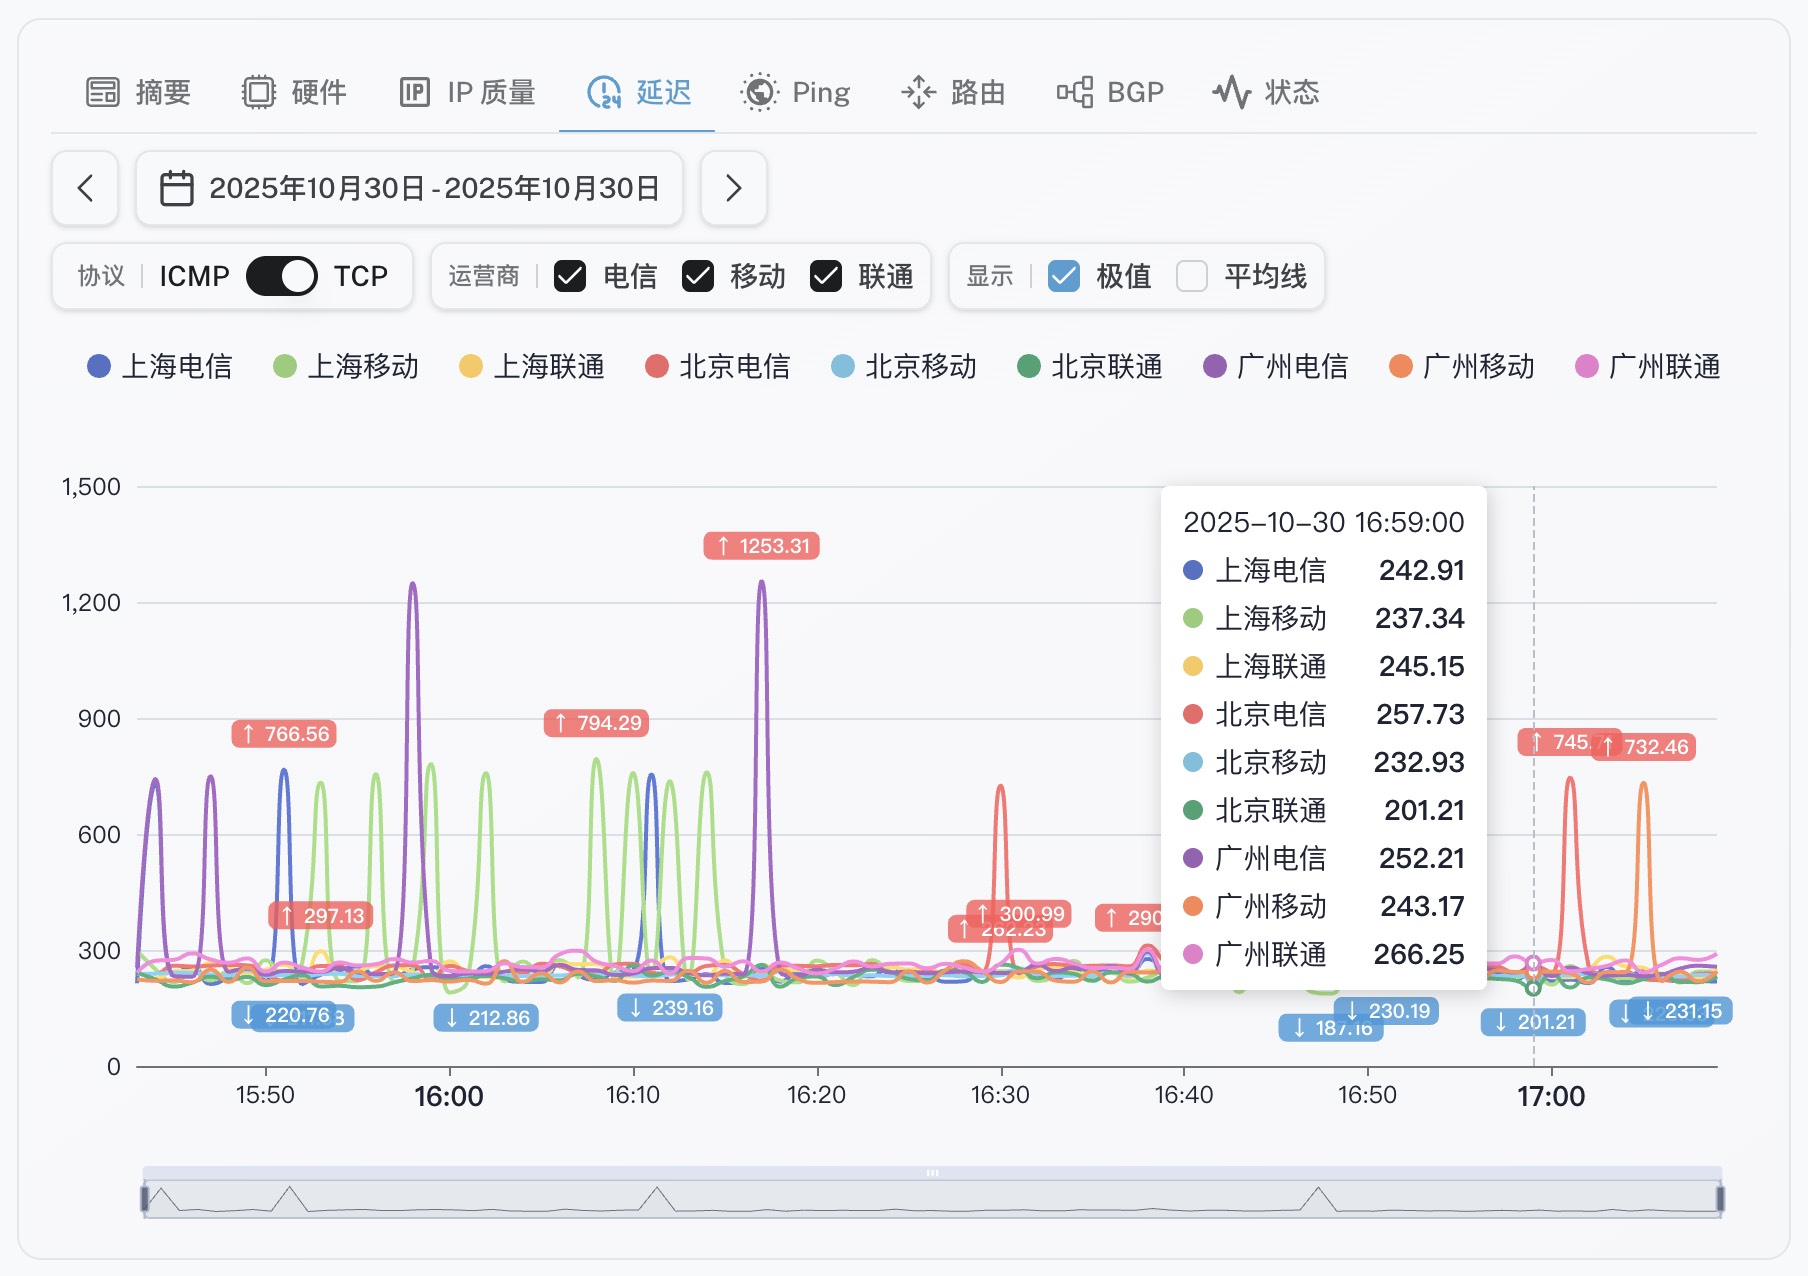This screenshot has width=1808, height=1276.
Task: Click the 状态 pulse wave icon
Action: point(1231,92)
